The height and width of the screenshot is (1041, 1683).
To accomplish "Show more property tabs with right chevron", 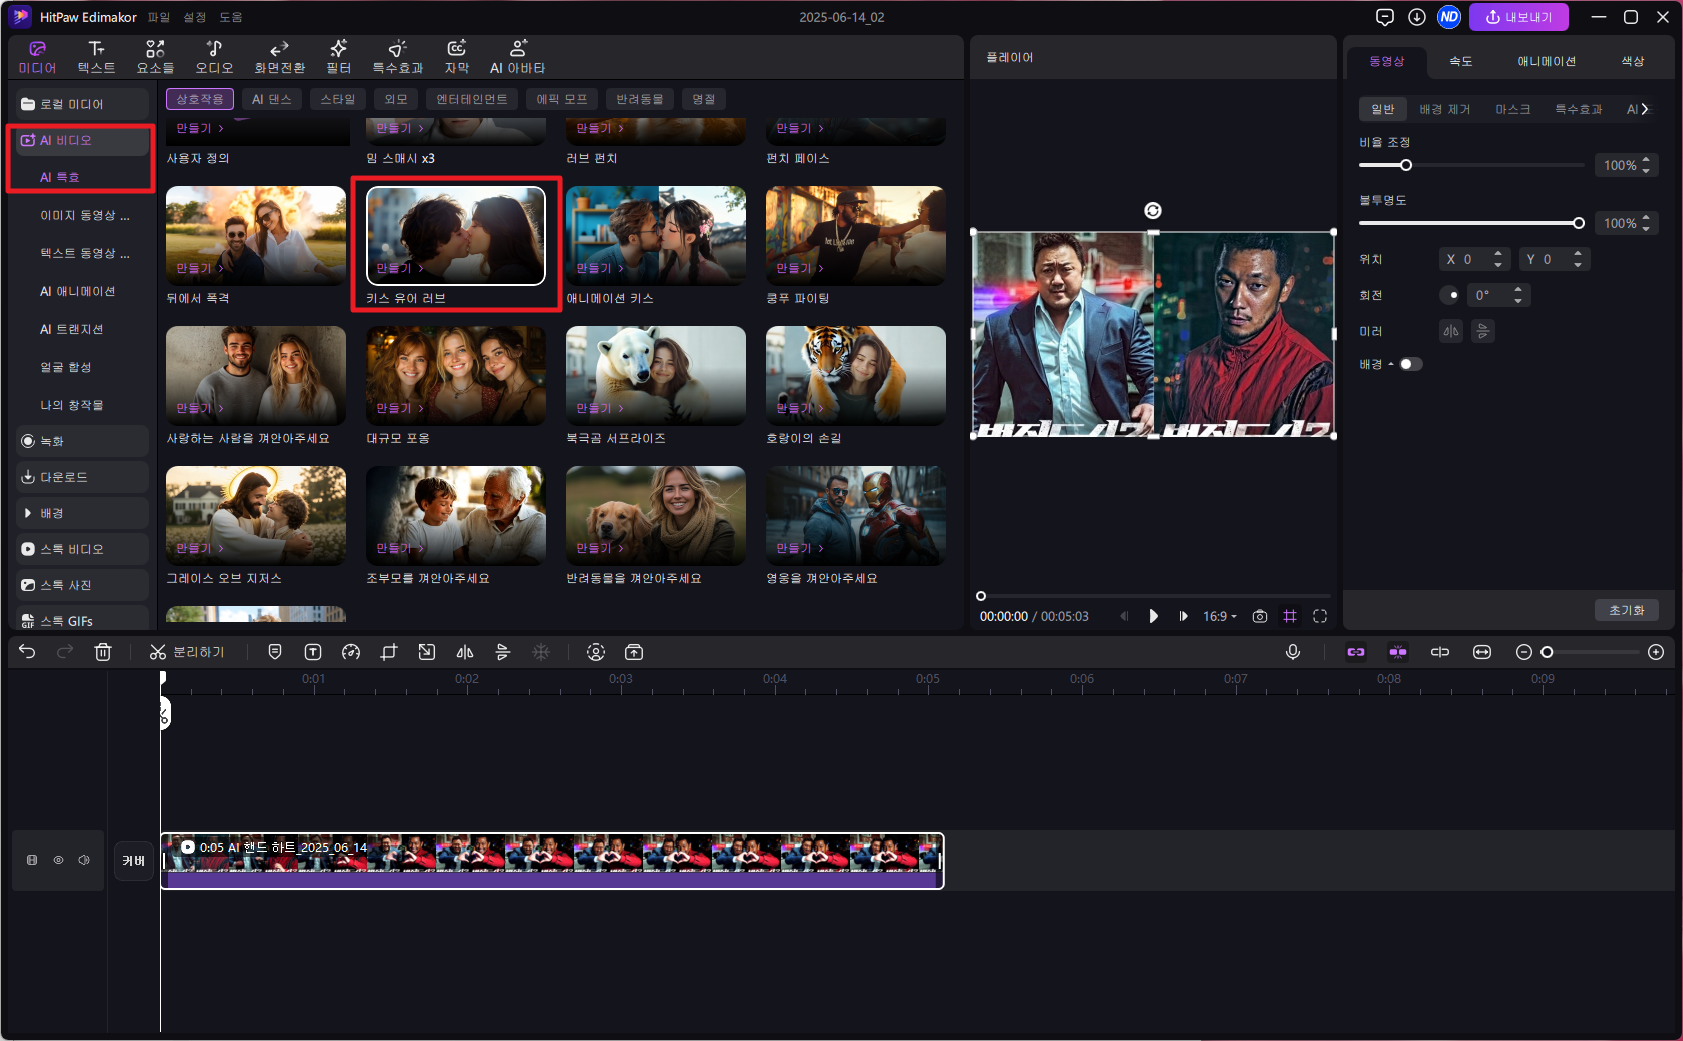I will (x=1645, y=109).
